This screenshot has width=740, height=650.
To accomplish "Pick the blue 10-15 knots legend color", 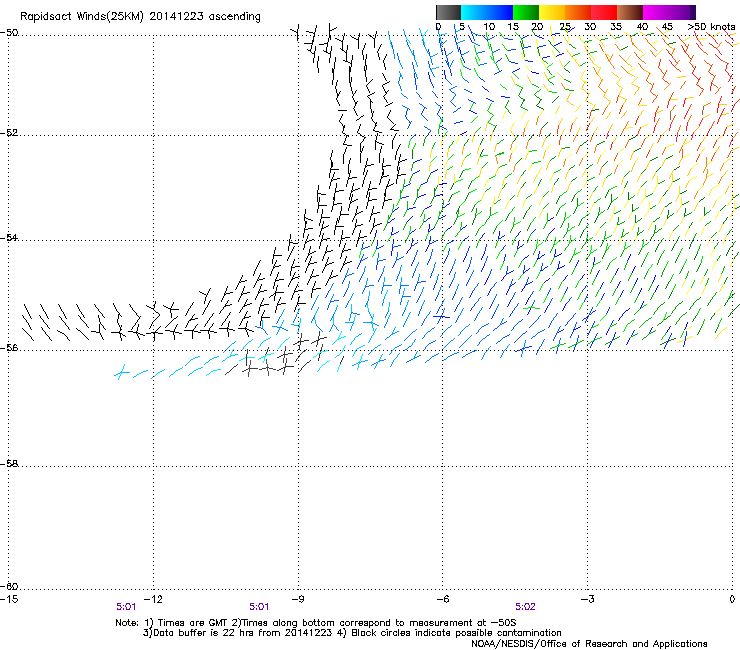I will click(x=500, y=12).
